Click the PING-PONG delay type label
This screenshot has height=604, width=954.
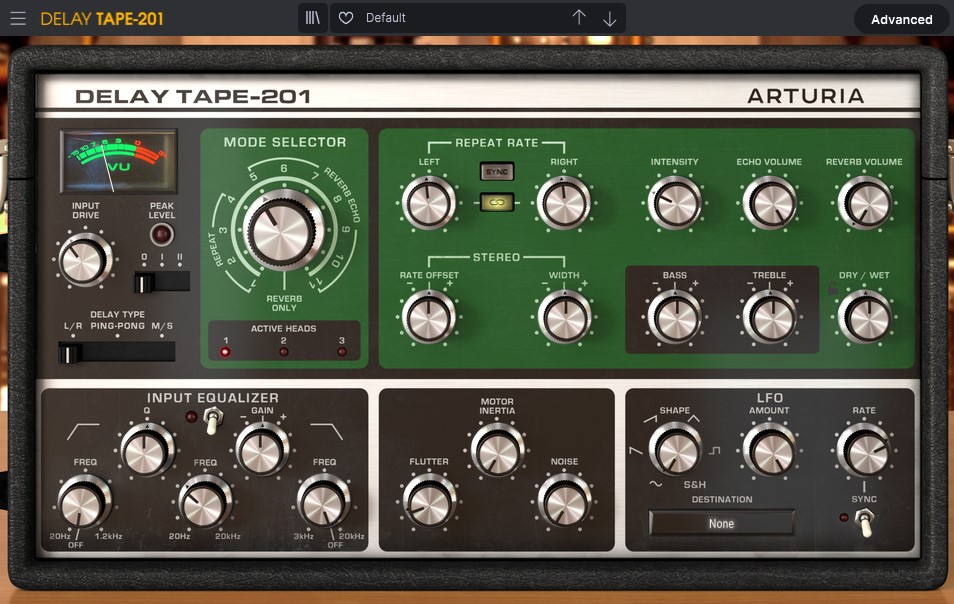tap(117, 326)
